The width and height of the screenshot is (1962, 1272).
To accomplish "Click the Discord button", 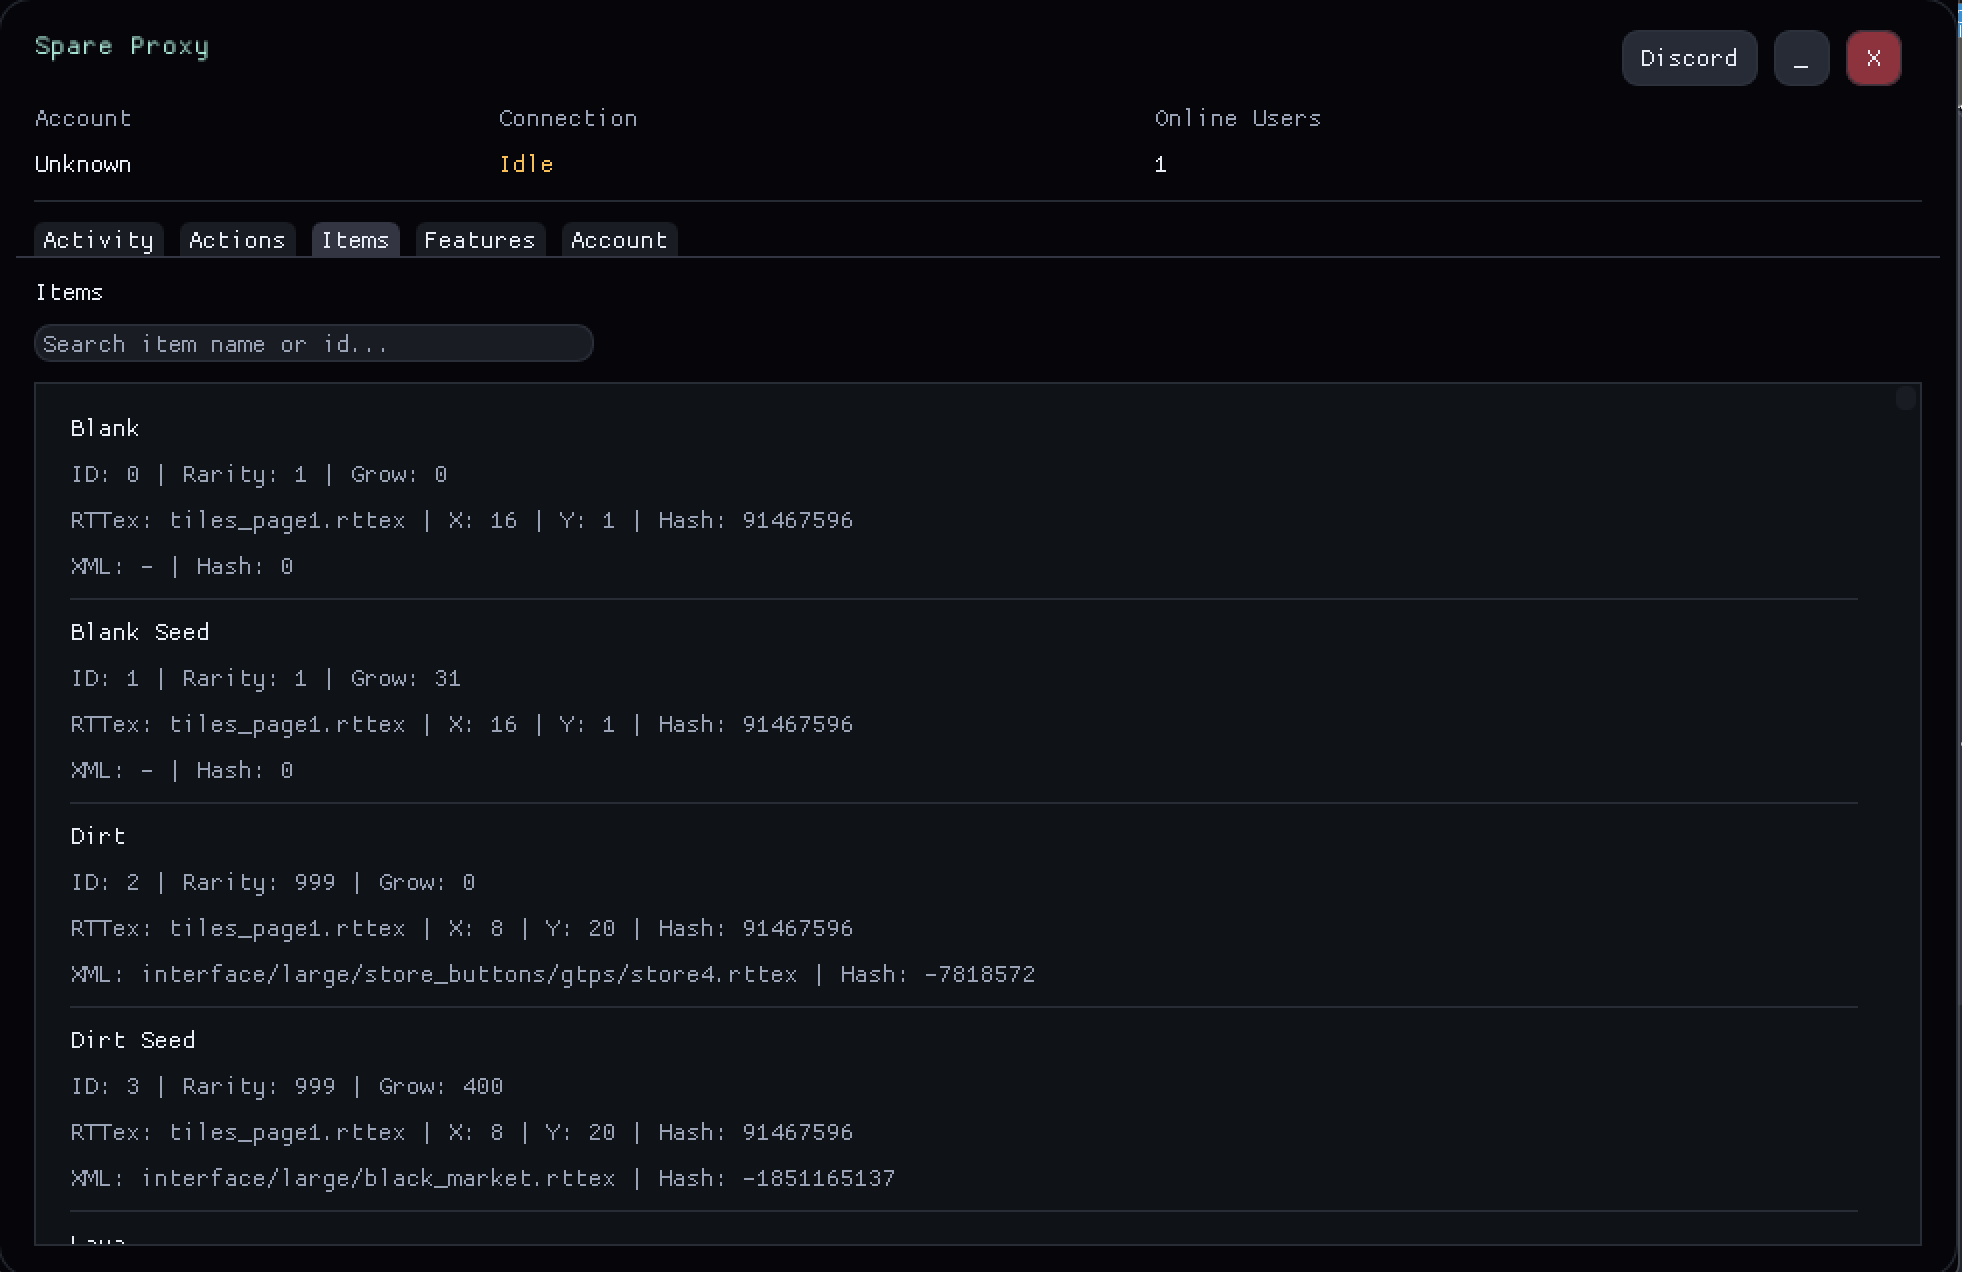I will point(1689,58).
